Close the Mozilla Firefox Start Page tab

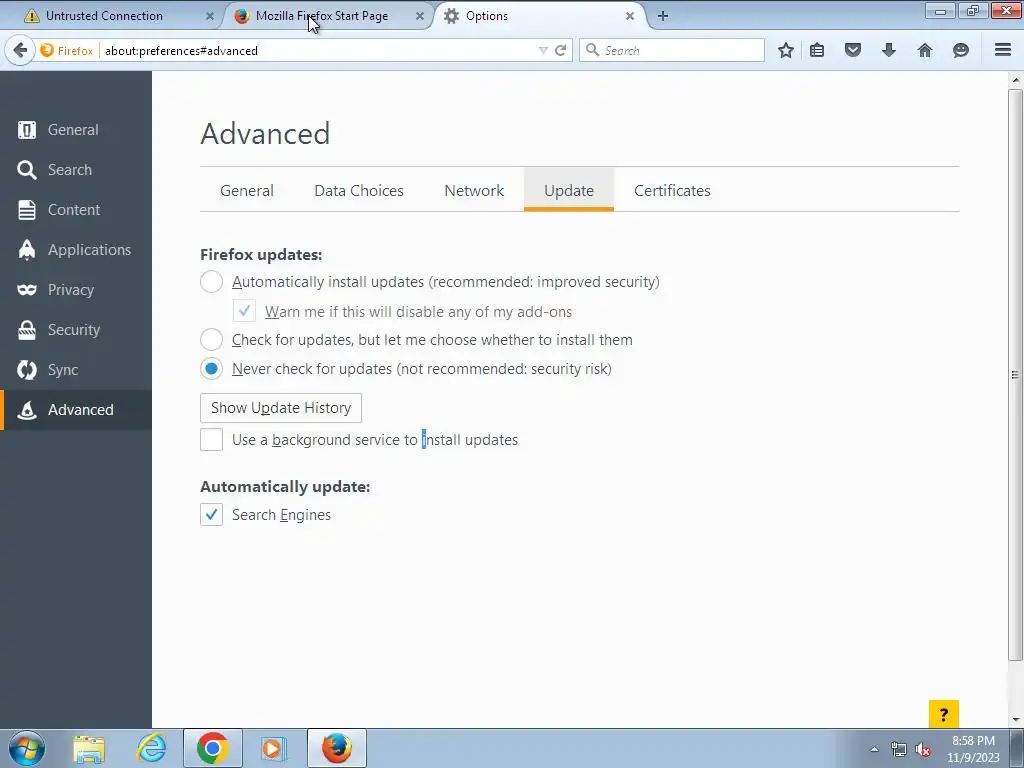[420, 16]
